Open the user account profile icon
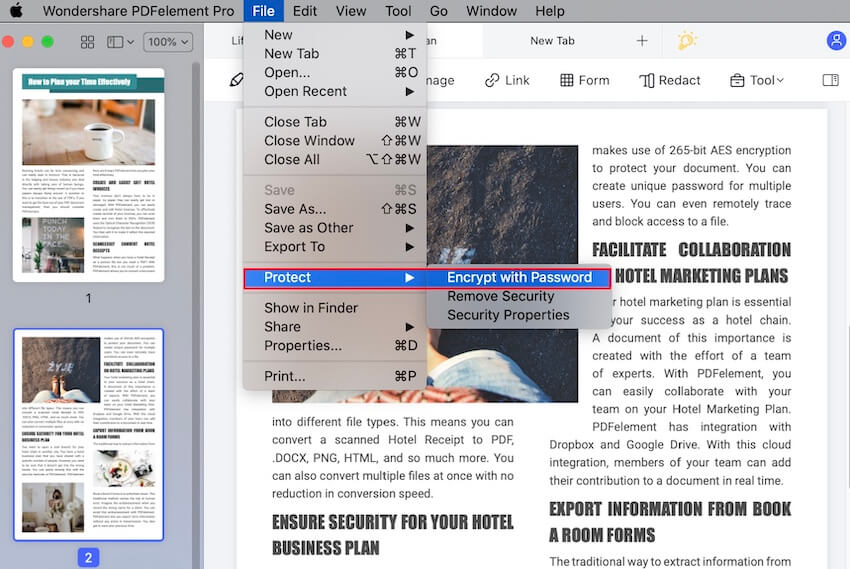The height and width of the screenshot is (569, 850). 836,40
